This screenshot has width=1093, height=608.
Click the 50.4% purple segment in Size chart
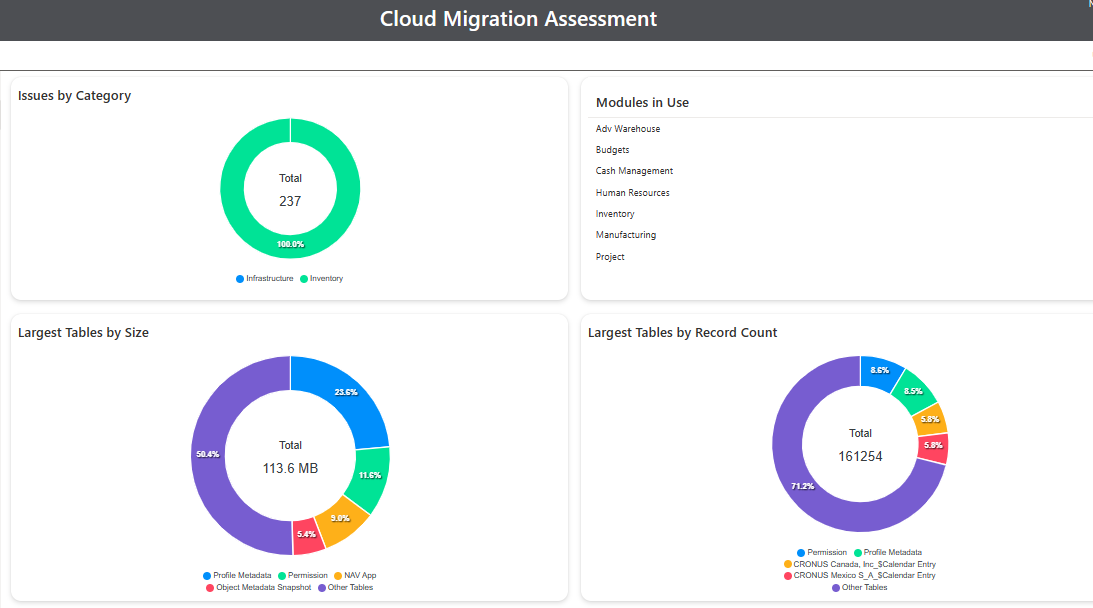click(208, 455)
